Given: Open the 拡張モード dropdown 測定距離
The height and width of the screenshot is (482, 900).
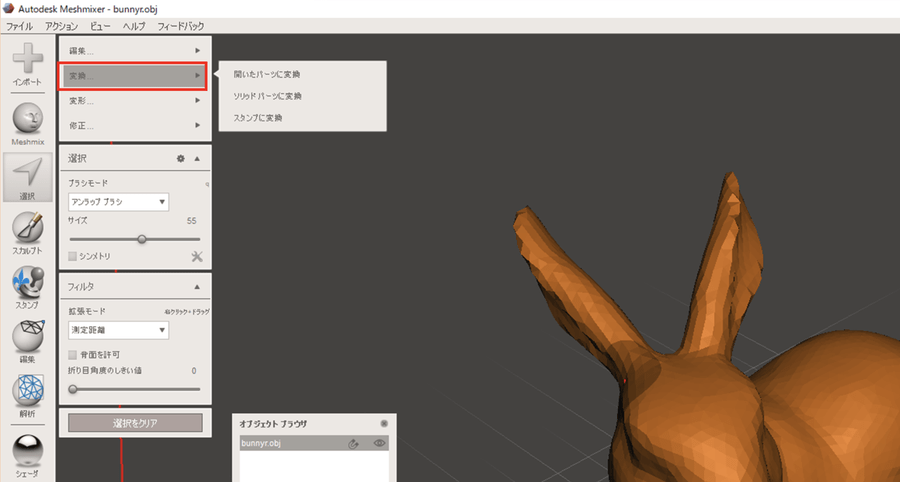Looking at the screenshot, I should (118, 330).
